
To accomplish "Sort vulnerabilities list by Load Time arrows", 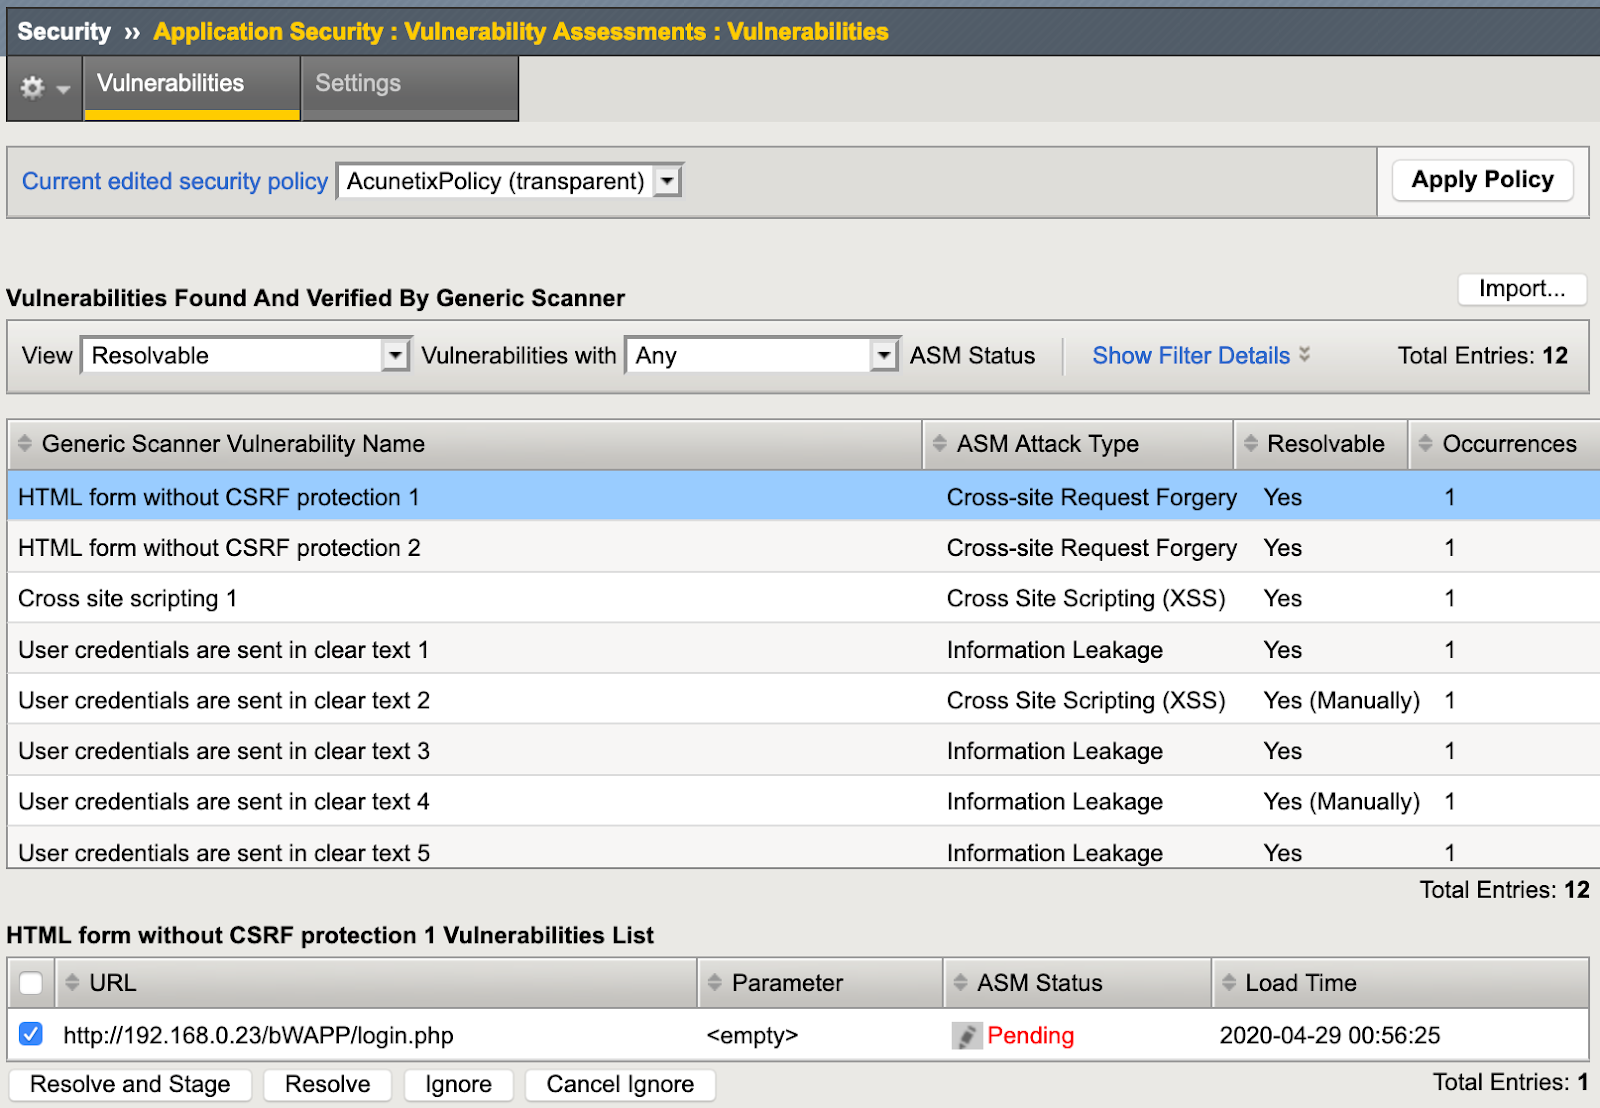I will click(1228, 983).
